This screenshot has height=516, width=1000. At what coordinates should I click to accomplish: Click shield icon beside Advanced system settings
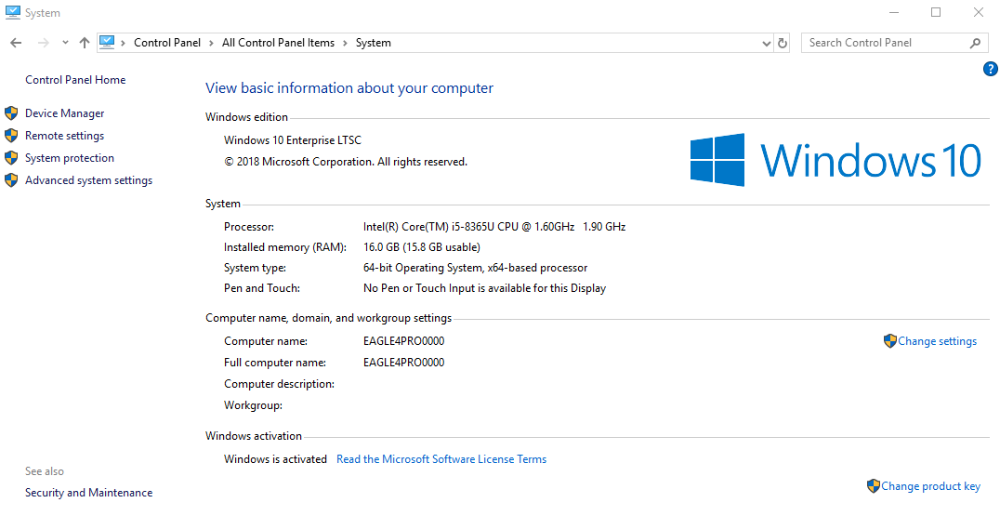[x=11, y=181]
